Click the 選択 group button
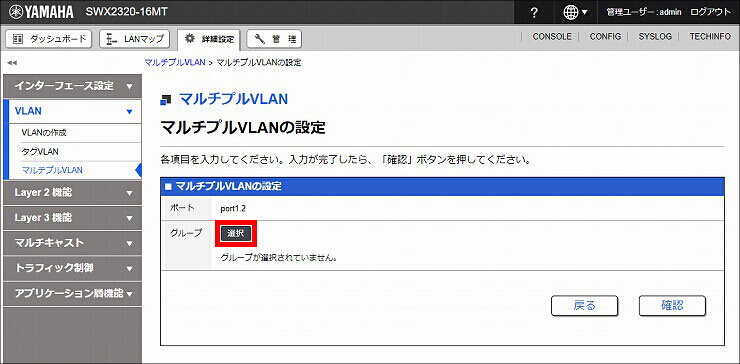 [x=236, y=233]
